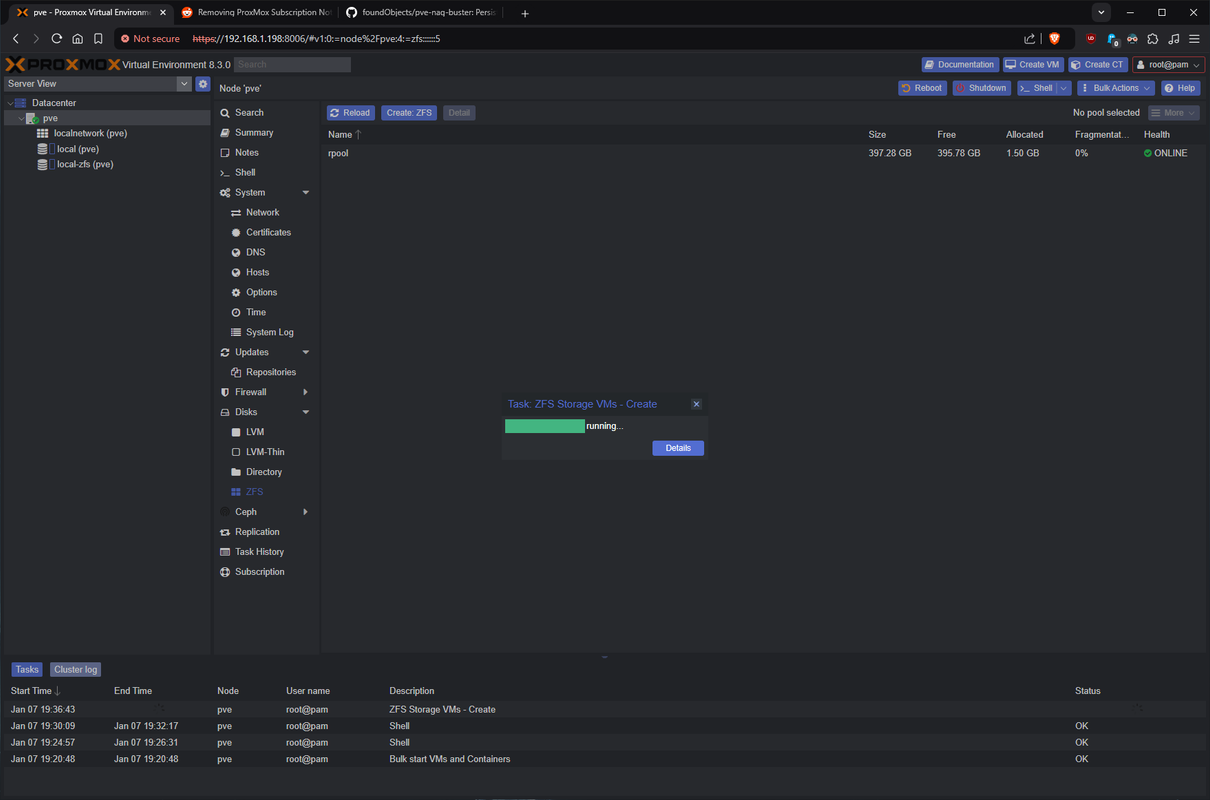
Task: Reload the browser page
Action: 57,38
